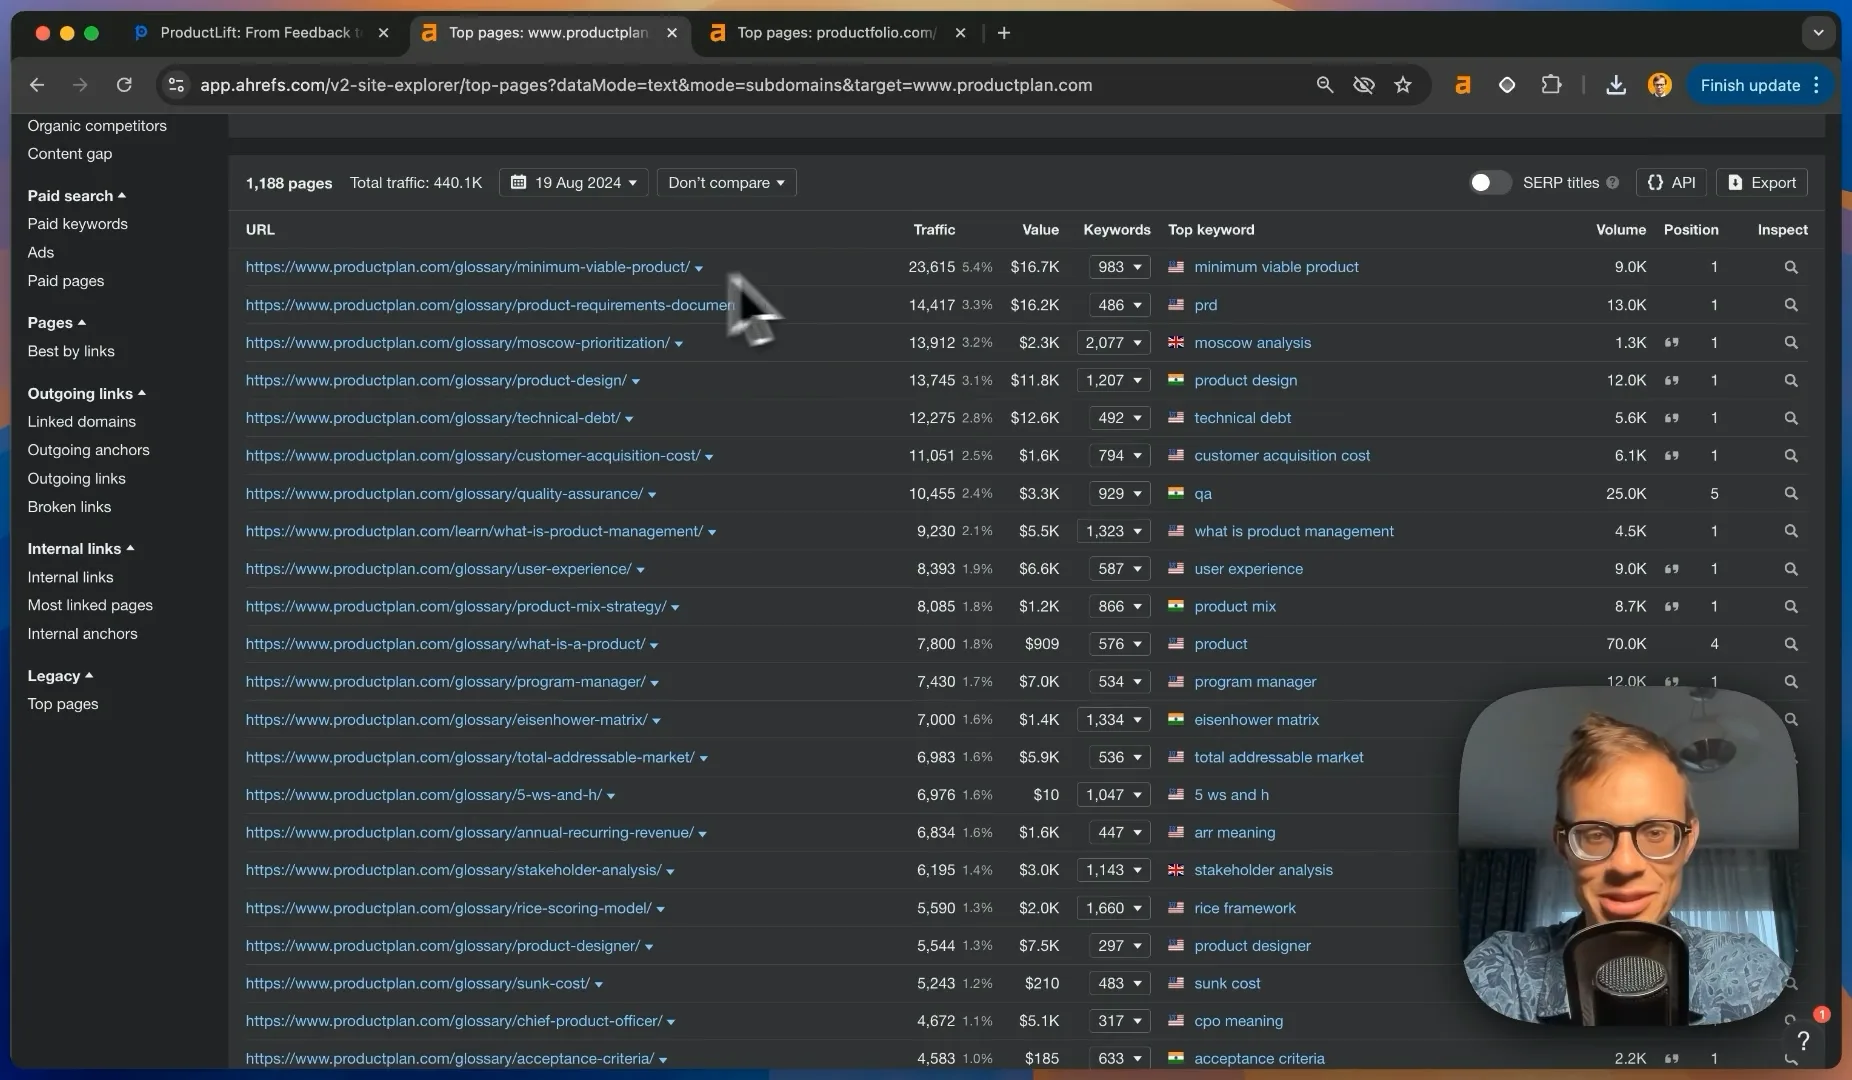Inspect the minimum-viable-product row magnifier icon
Image resolution: width=1852 pixels, height=1080 pixels.
pos(1790,267)
